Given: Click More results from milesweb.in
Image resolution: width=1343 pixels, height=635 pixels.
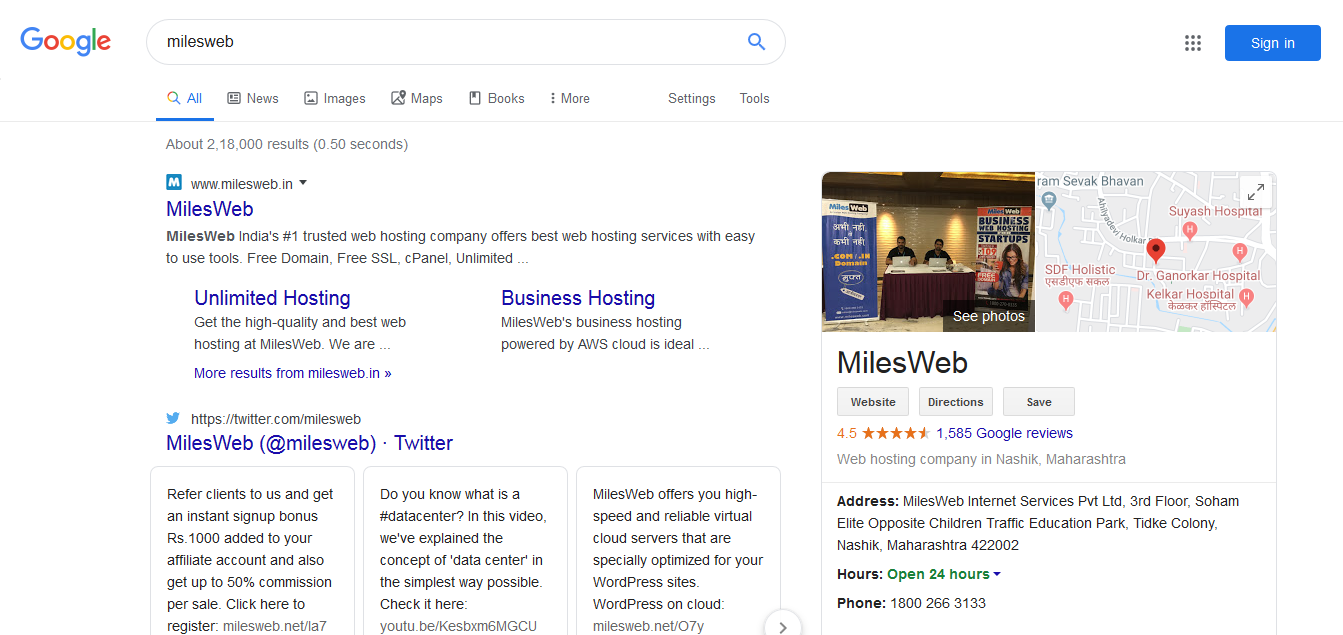Looking at the screenshot, I should point(293,373).
